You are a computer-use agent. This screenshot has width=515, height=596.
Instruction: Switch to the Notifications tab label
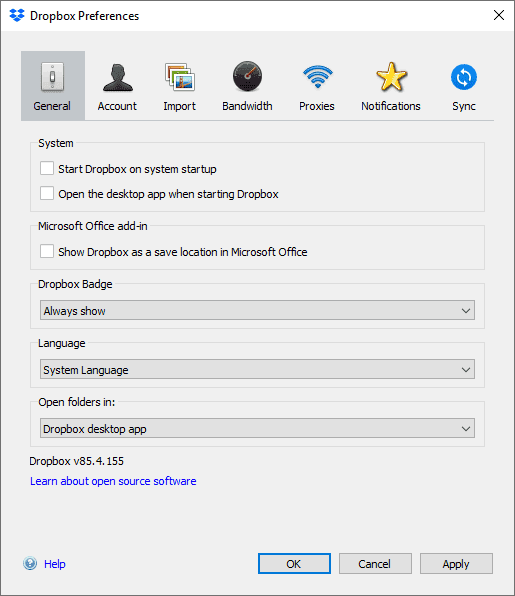(x=391, y=106)
